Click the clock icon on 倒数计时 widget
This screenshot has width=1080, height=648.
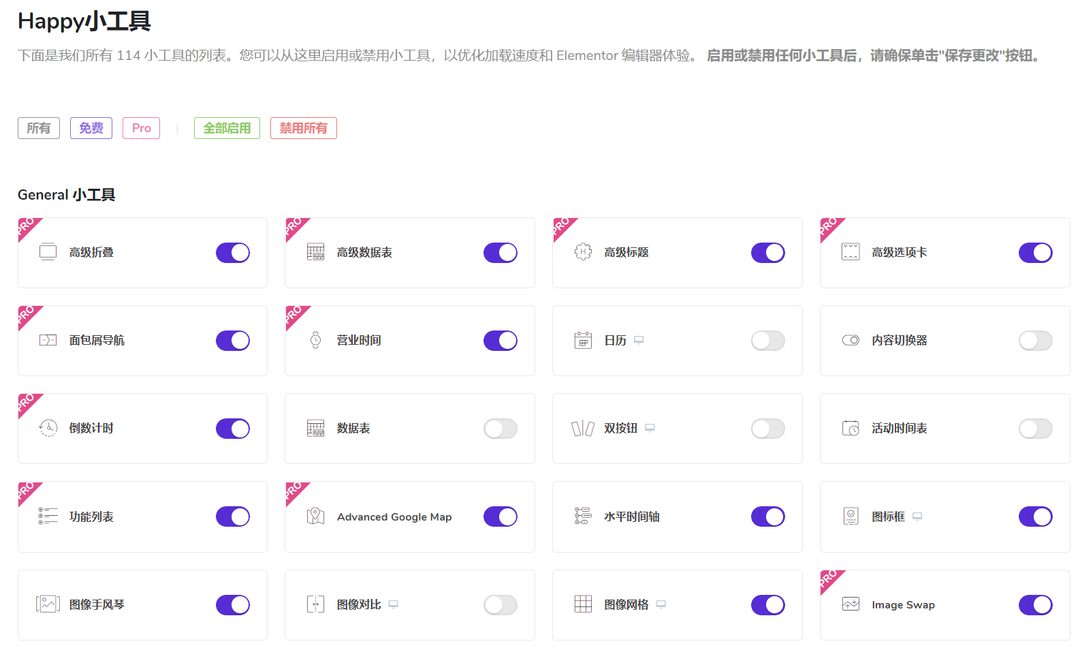tap(48, 428)
